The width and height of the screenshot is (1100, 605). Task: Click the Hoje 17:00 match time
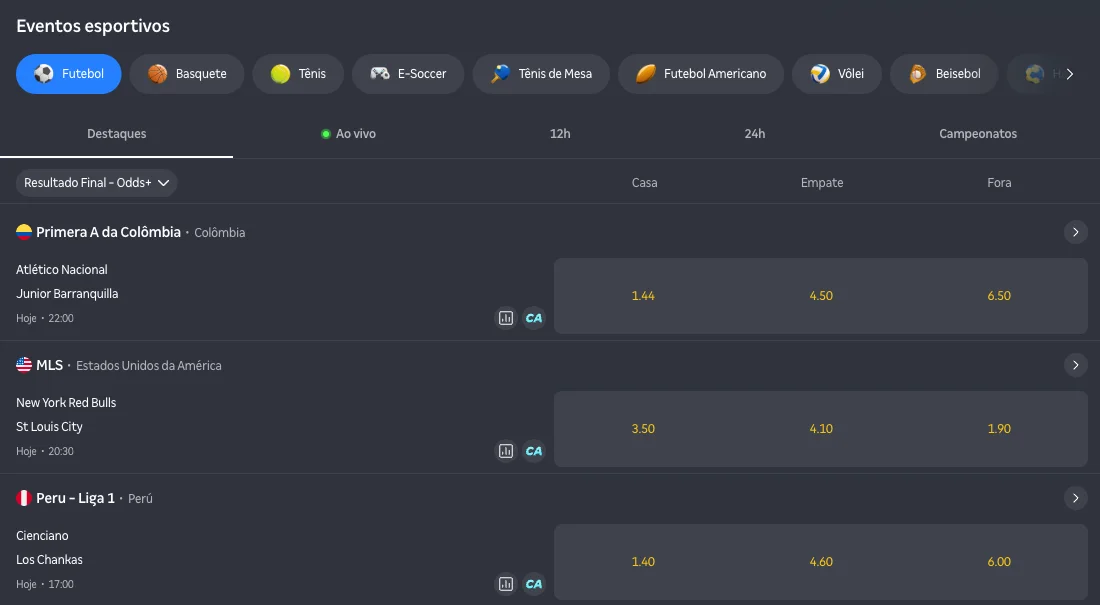(45, 584)
